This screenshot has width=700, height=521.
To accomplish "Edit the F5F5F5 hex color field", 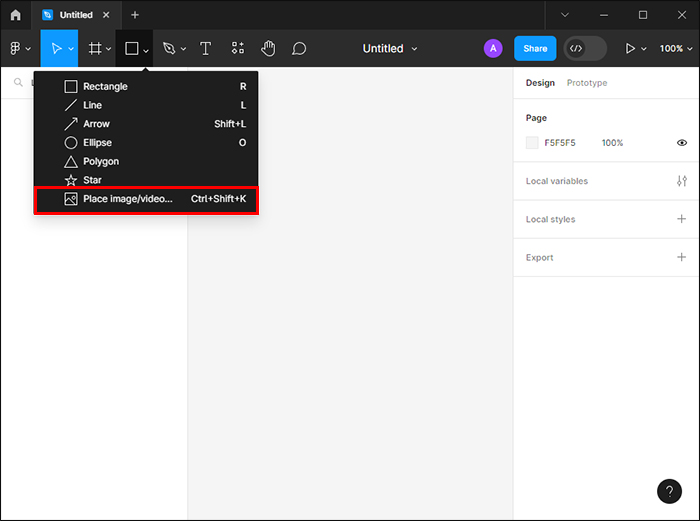I will 560,143.
